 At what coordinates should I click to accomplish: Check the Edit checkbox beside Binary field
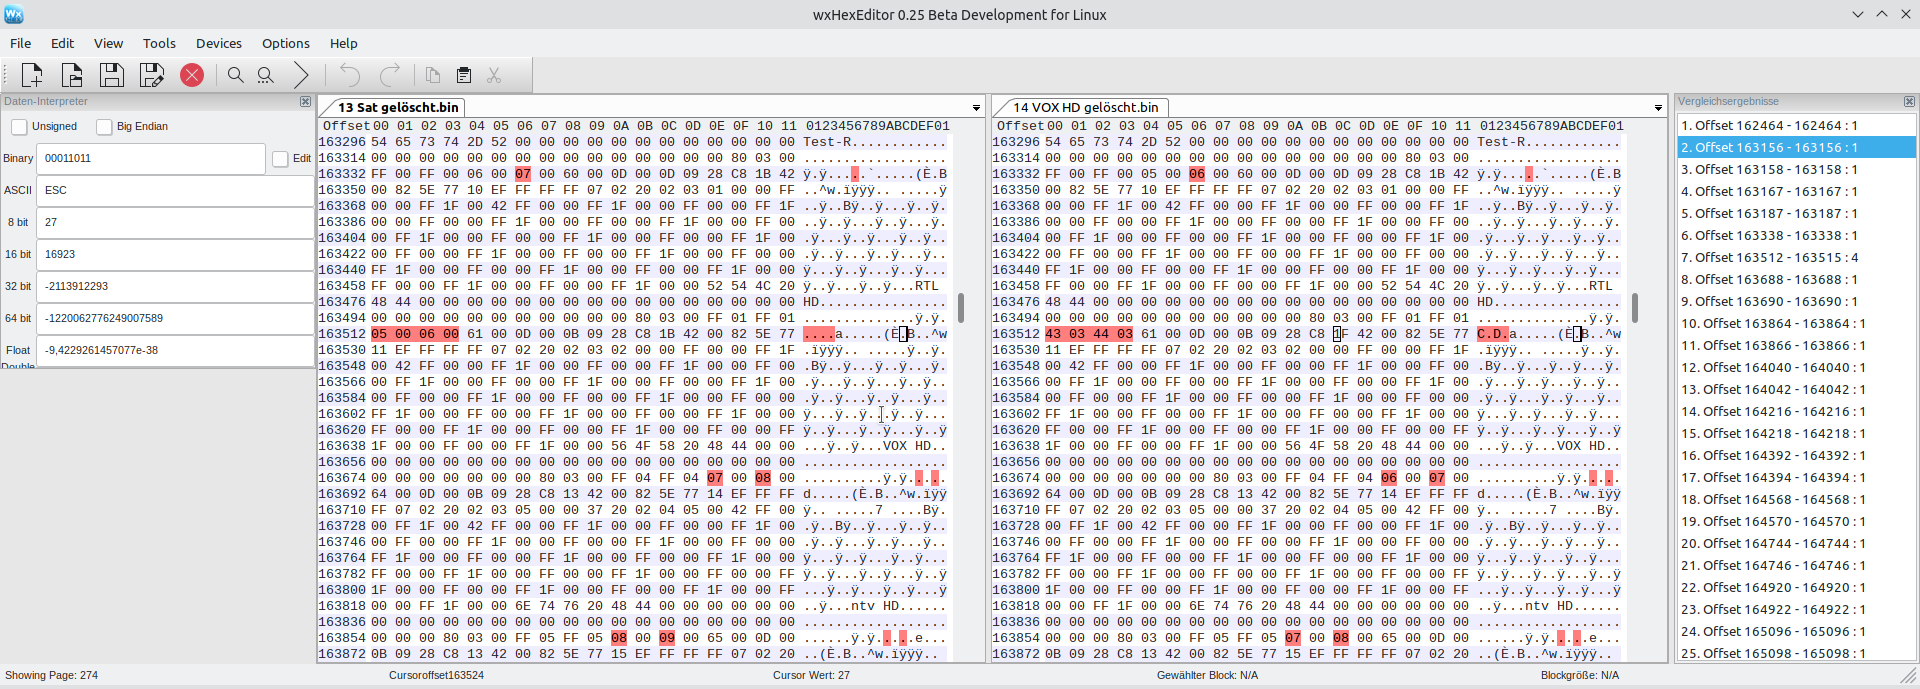(x=280, y=159)
